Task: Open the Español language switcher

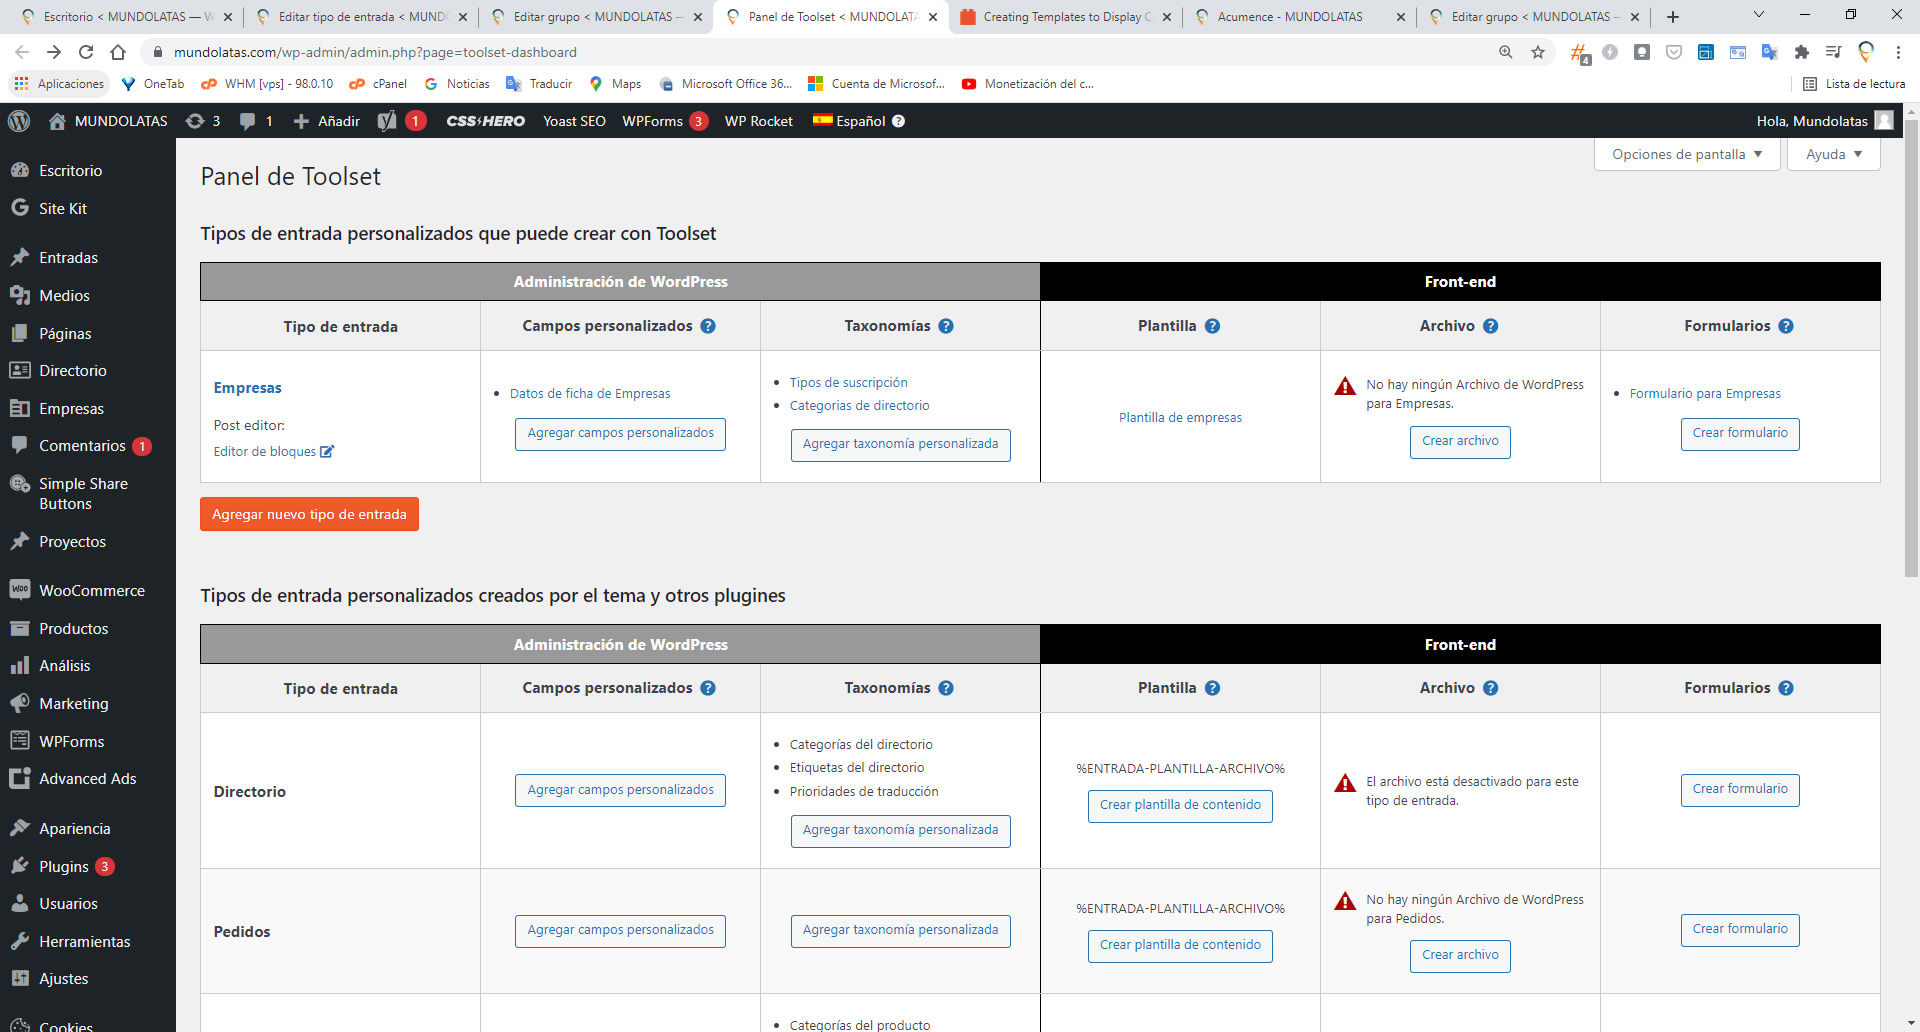Action: click(x=858, y=121)
